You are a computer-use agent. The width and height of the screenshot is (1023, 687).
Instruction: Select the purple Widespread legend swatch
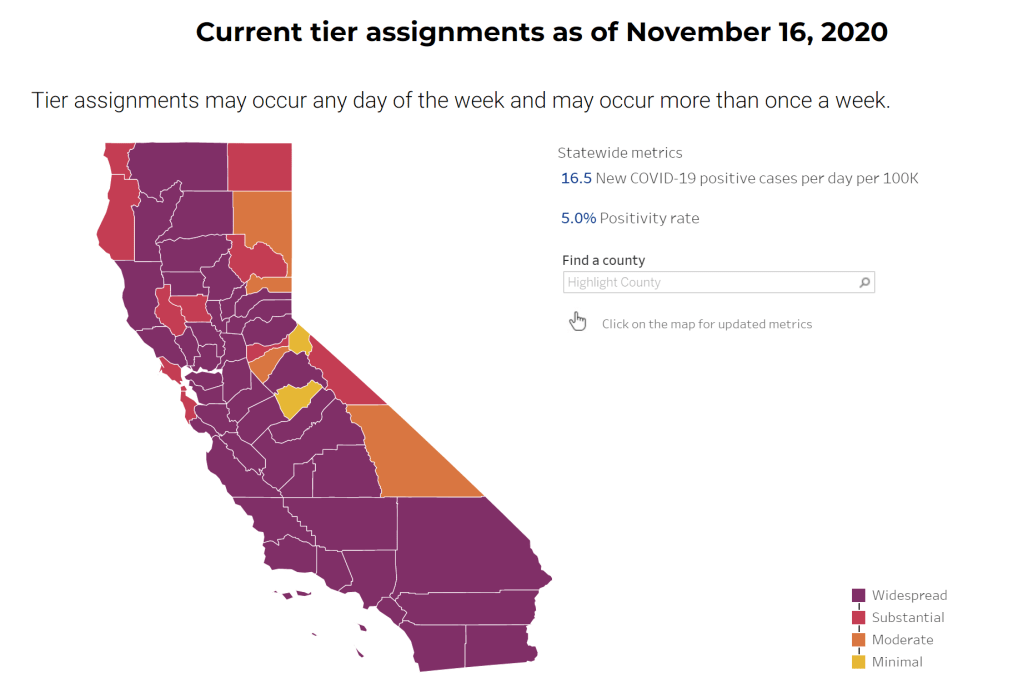pos(858,596)
